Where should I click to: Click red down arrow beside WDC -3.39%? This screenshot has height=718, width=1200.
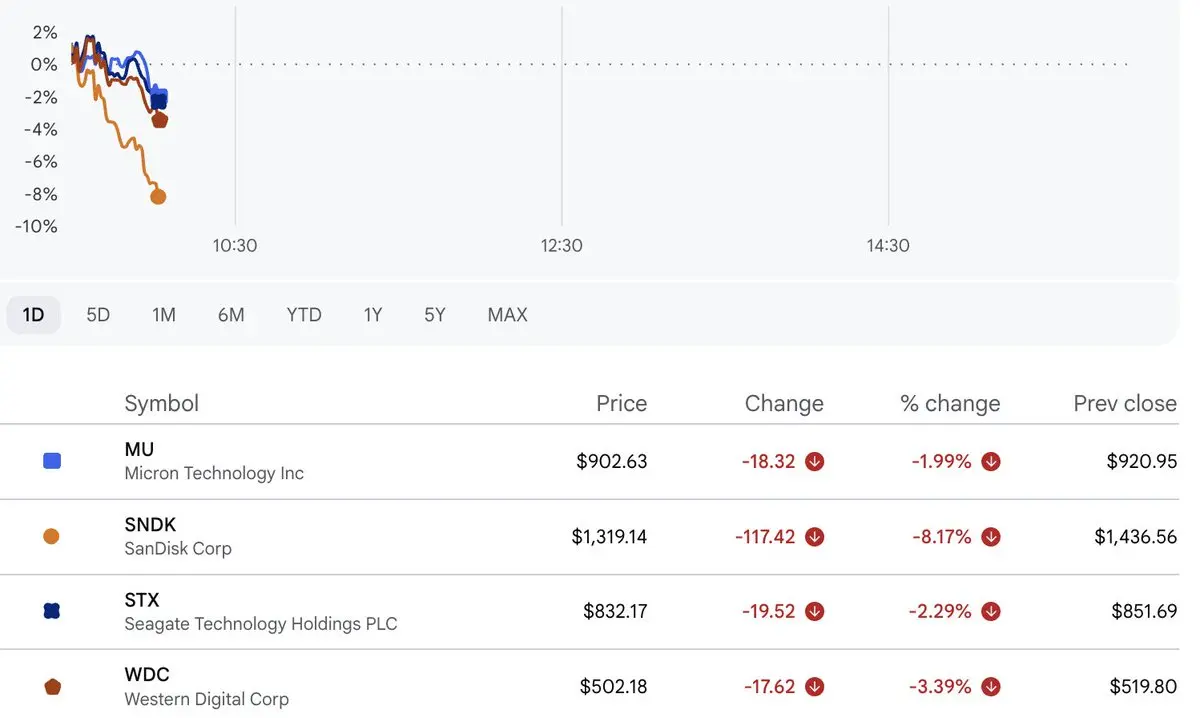991,687
